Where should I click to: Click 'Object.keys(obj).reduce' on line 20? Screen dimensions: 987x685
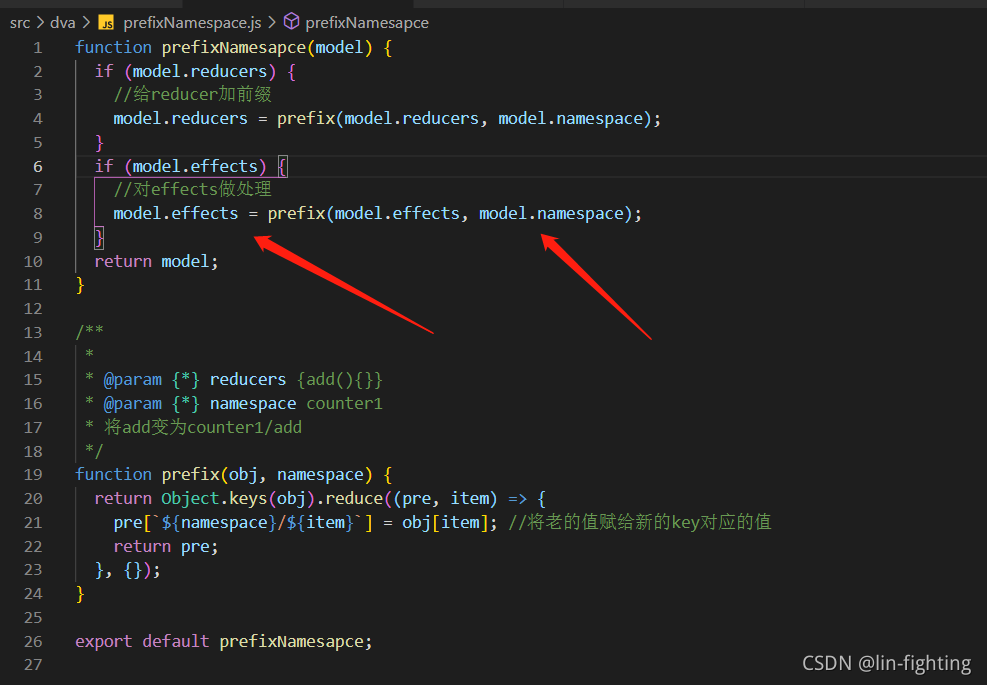pos(272,499)
